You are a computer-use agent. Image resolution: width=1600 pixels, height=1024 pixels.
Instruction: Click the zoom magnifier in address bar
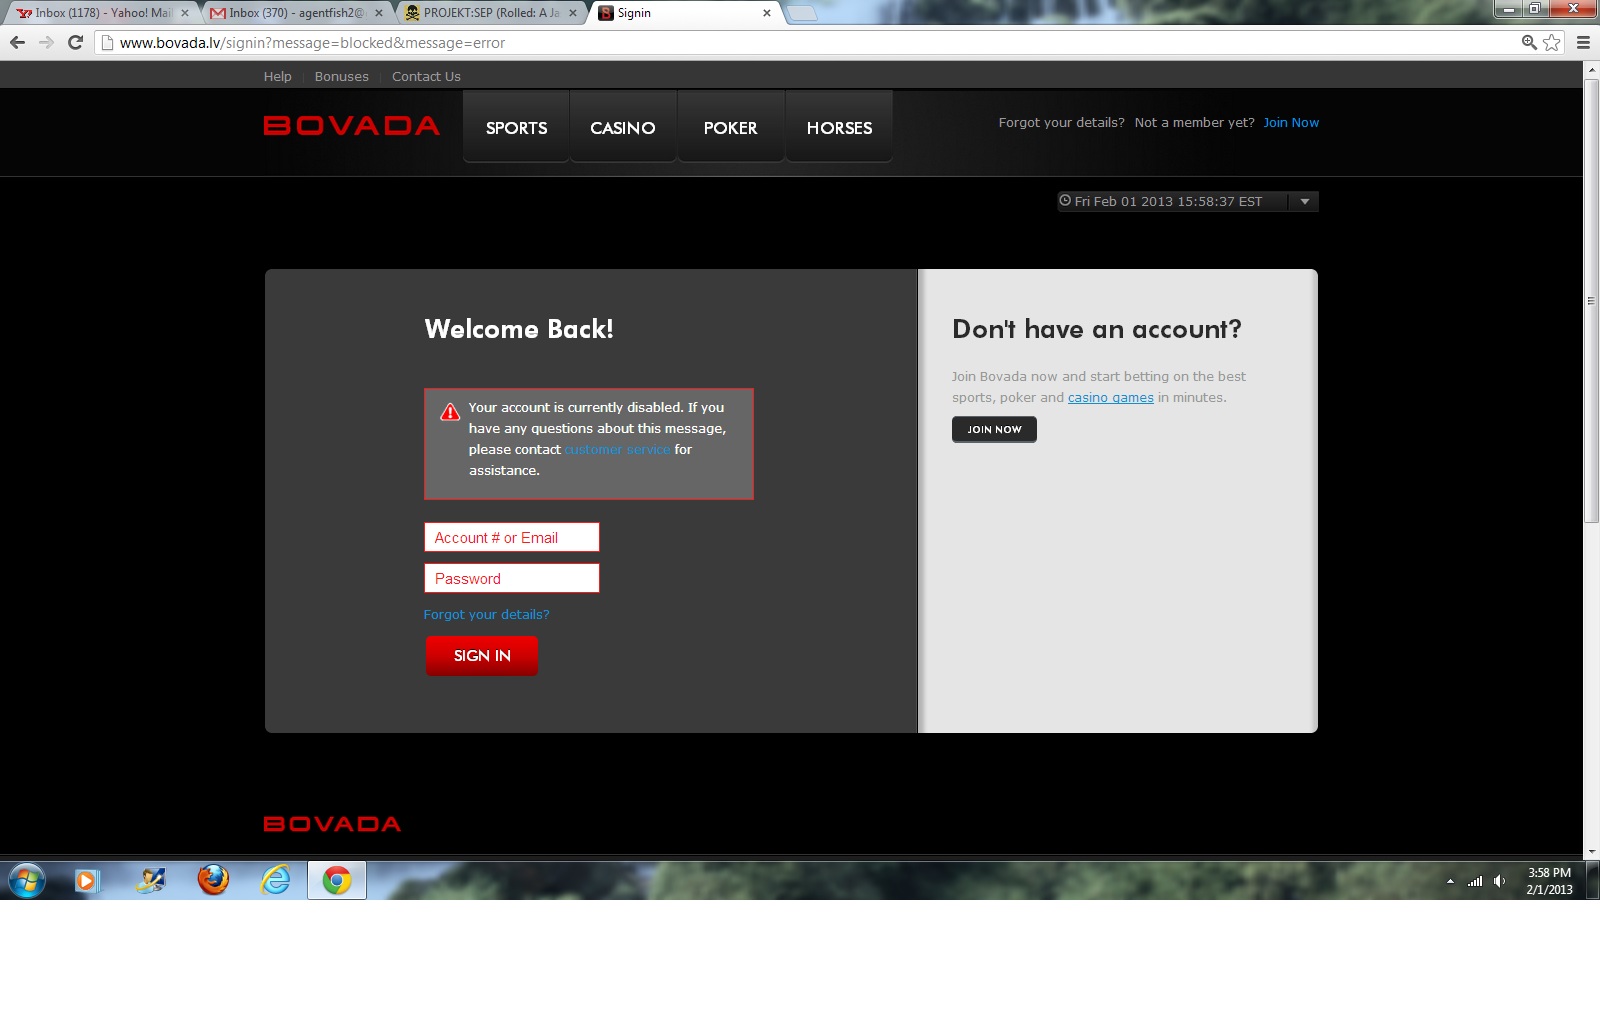click(1528, 42)
